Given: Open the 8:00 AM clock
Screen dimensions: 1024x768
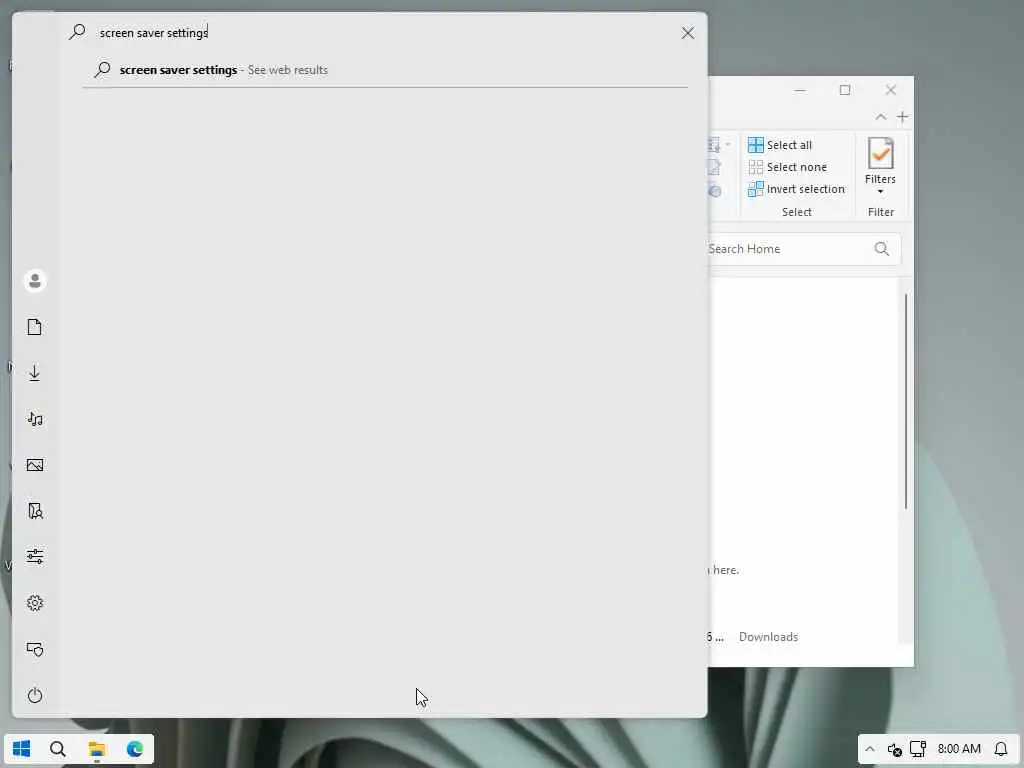Looking at the screenshot, I should click(x=959, y=749).
